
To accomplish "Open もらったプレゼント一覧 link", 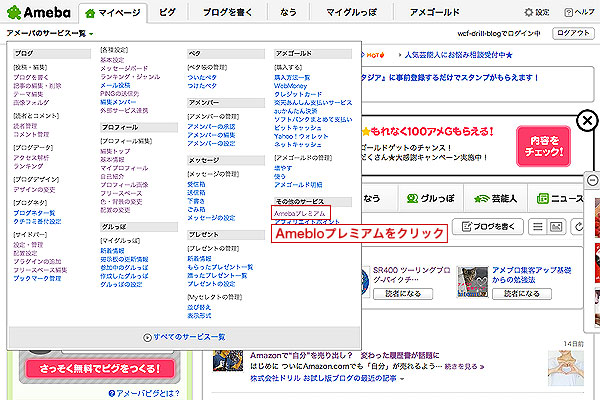I will pyautogui.click(x=220, y=267).
